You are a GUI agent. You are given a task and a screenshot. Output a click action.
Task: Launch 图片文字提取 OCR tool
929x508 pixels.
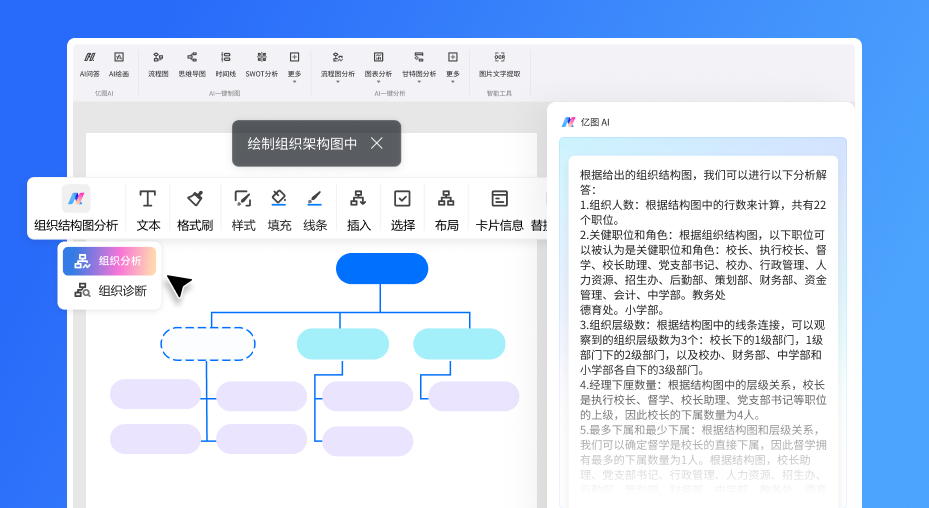(x=499, y=65)
